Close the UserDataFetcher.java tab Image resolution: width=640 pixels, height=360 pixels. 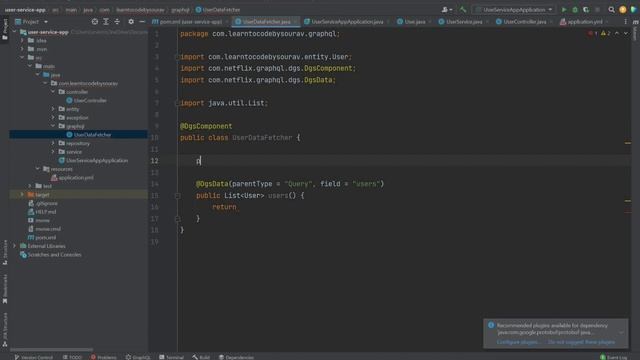(296, 22)
